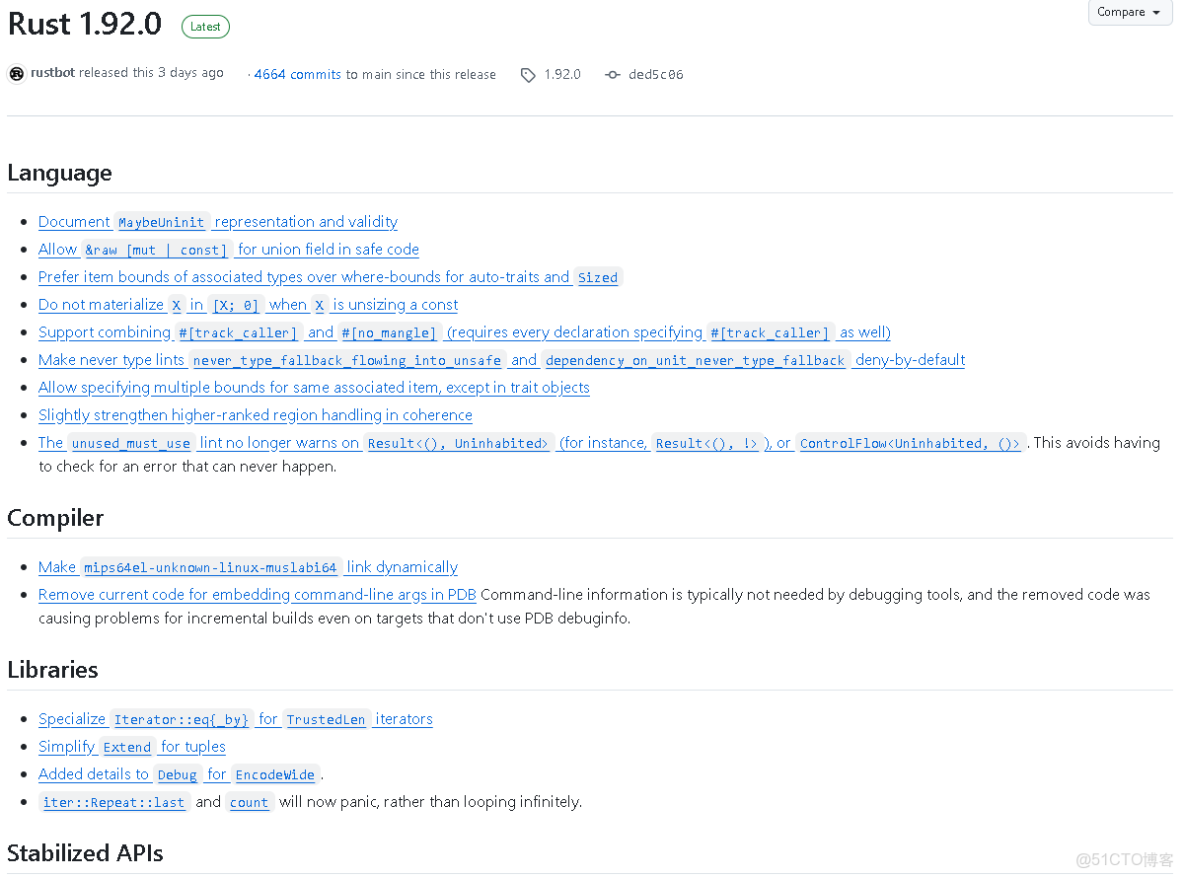Click the Latest release badge

click(x=205, y=26)
